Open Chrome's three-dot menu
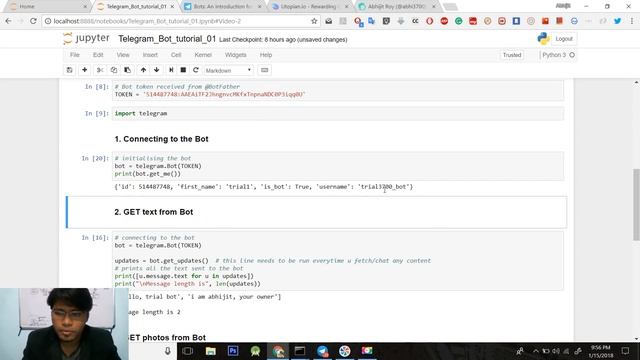Viewport: 640px width, 360px height. coord(632,21)
